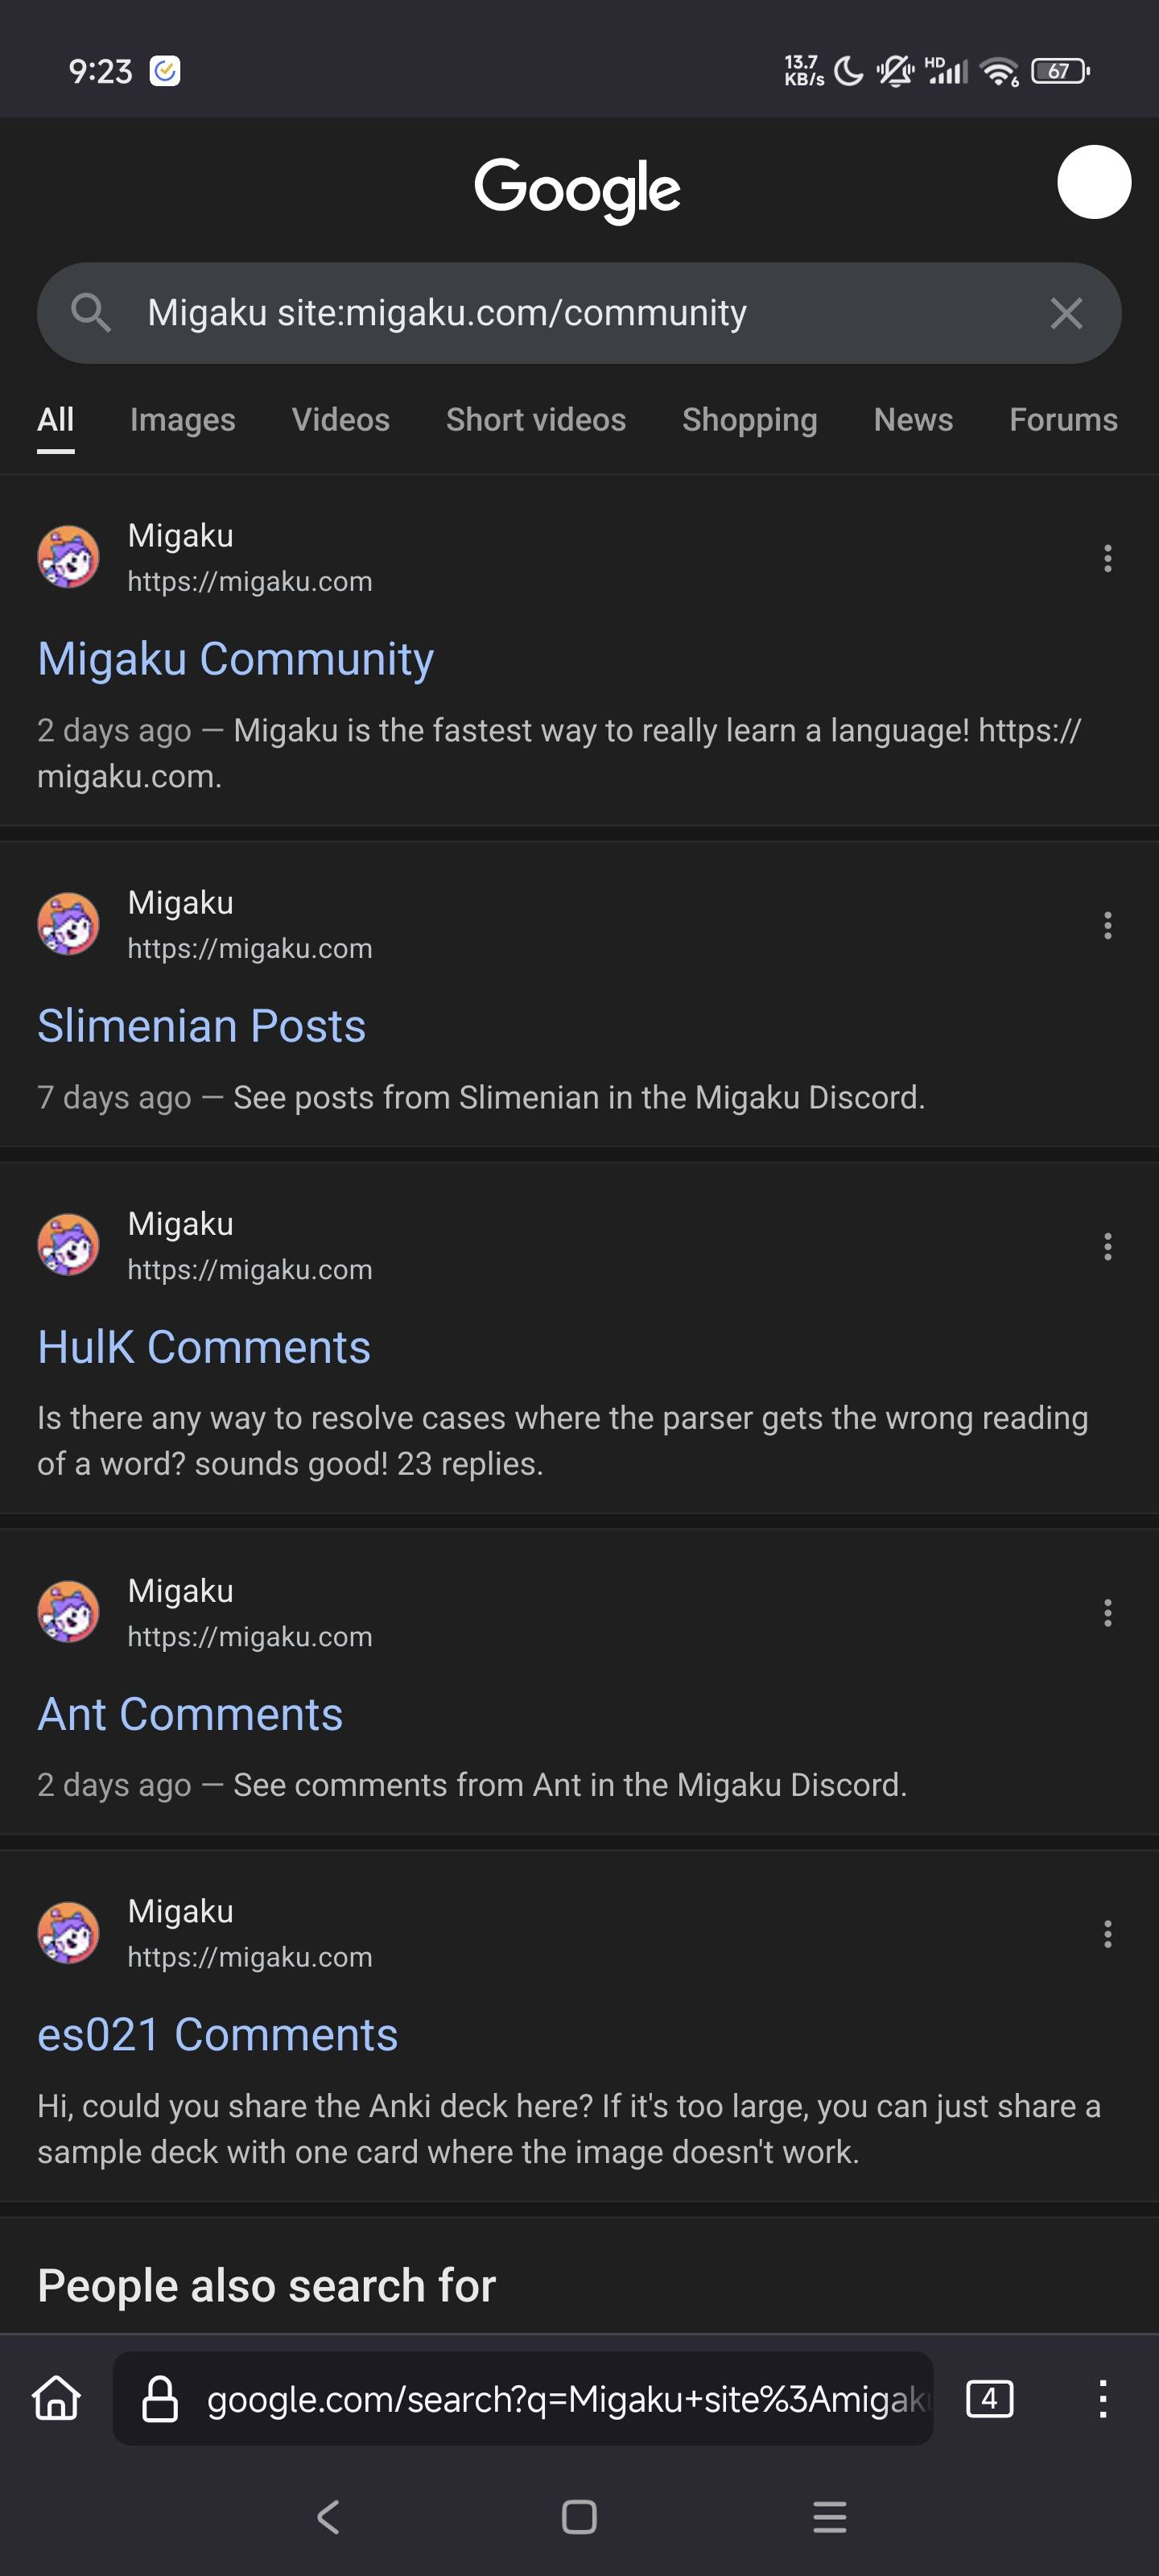Open more options for Slimenian Posts result
The image size is (1159, 2576).
click(x=1107, y=925)
